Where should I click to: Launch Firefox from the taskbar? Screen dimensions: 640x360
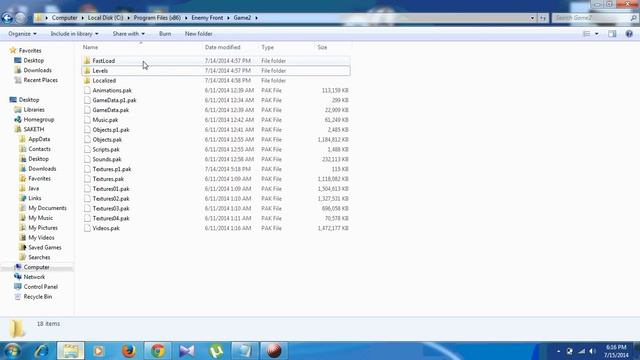pos(129,351)
